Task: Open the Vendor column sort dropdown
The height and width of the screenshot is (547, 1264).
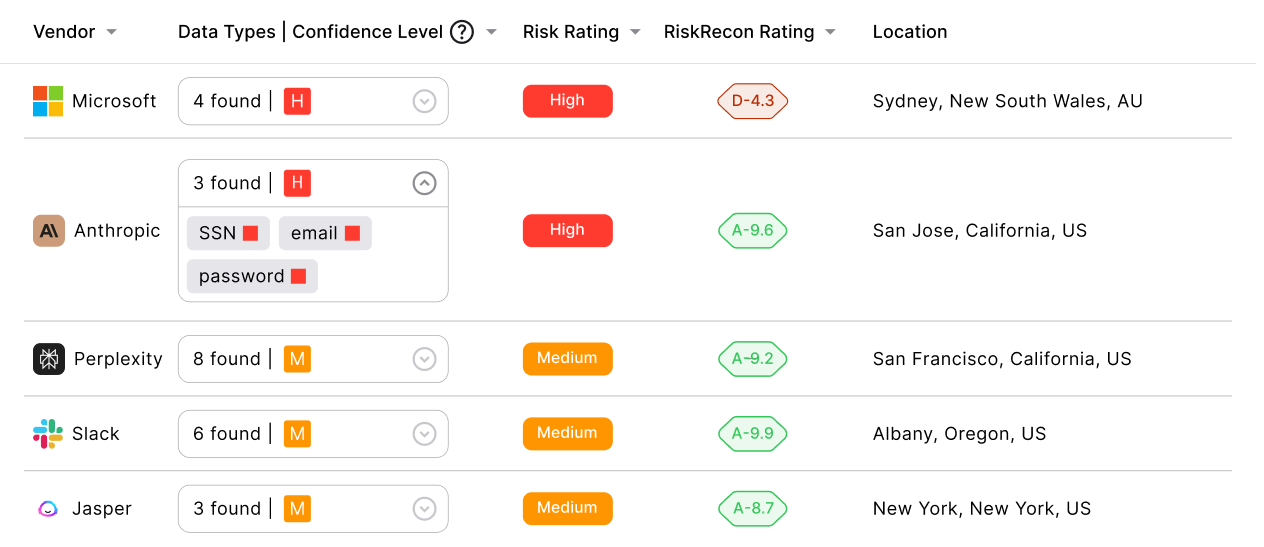Action: 111,32
